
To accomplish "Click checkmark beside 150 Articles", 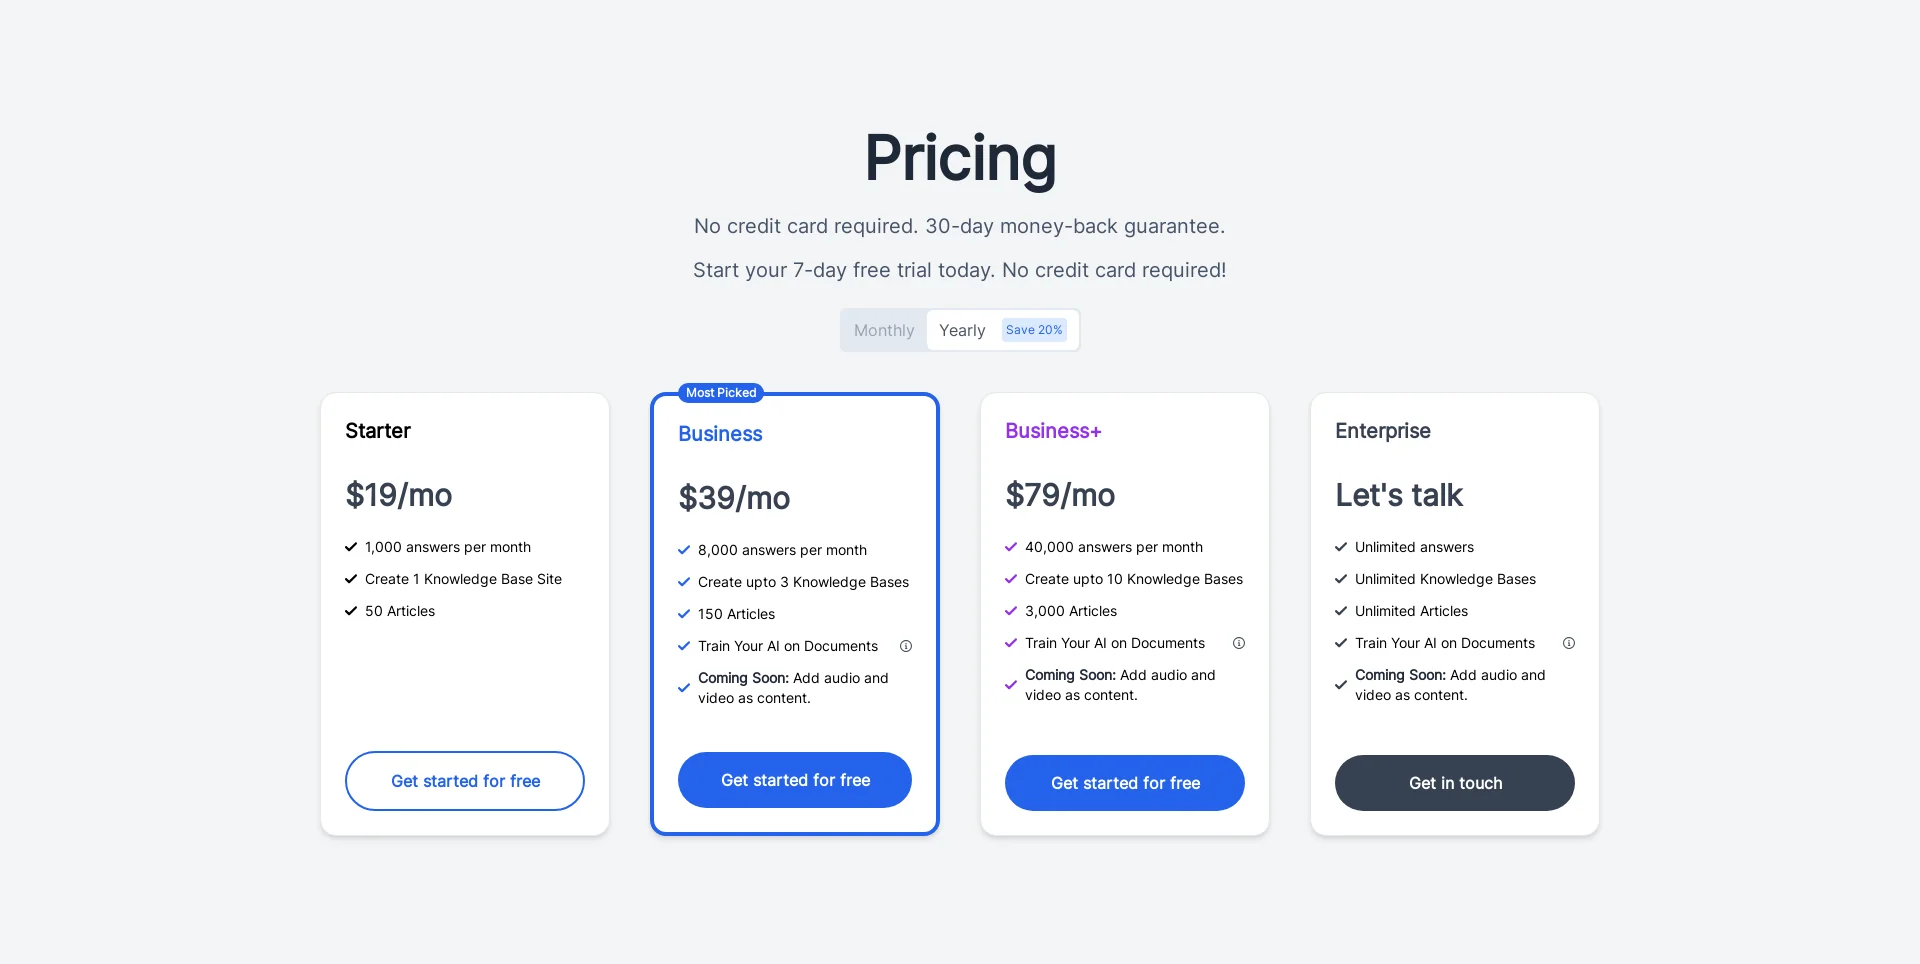I will click(684, 614).
